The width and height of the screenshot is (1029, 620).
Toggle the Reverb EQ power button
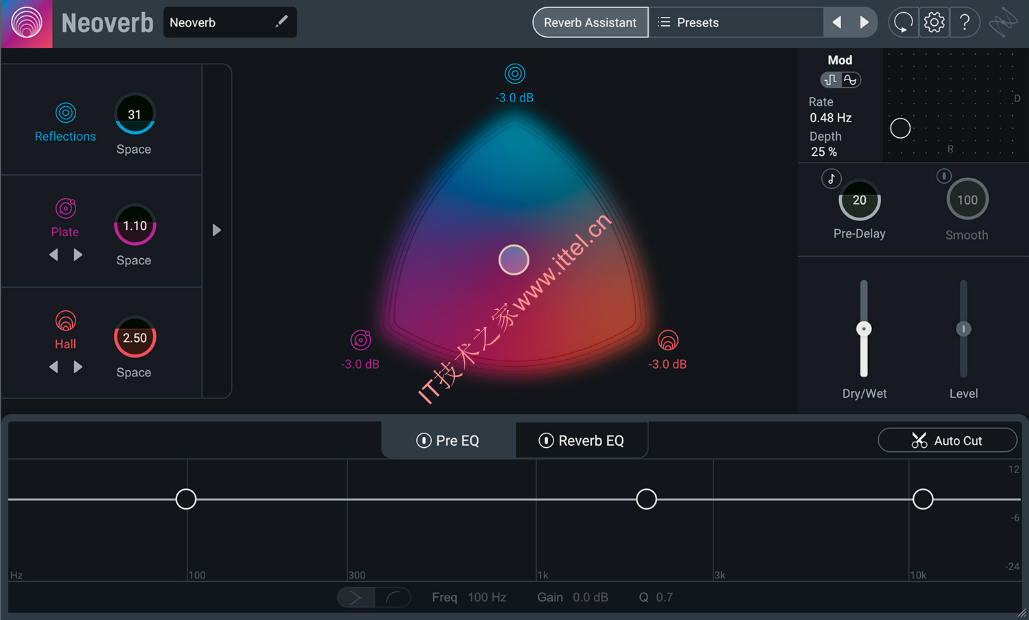point(546,440)
